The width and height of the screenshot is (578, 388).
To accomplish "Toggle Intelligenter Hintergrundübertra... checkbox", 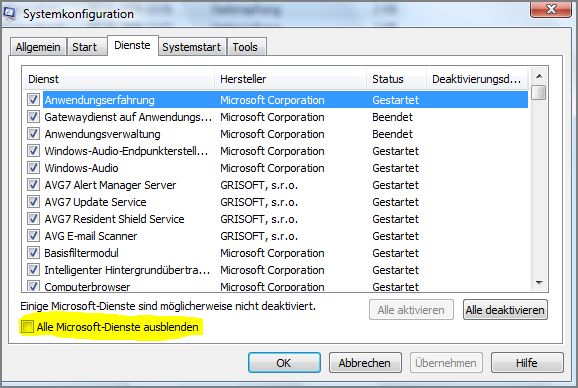I will [34, 269].
